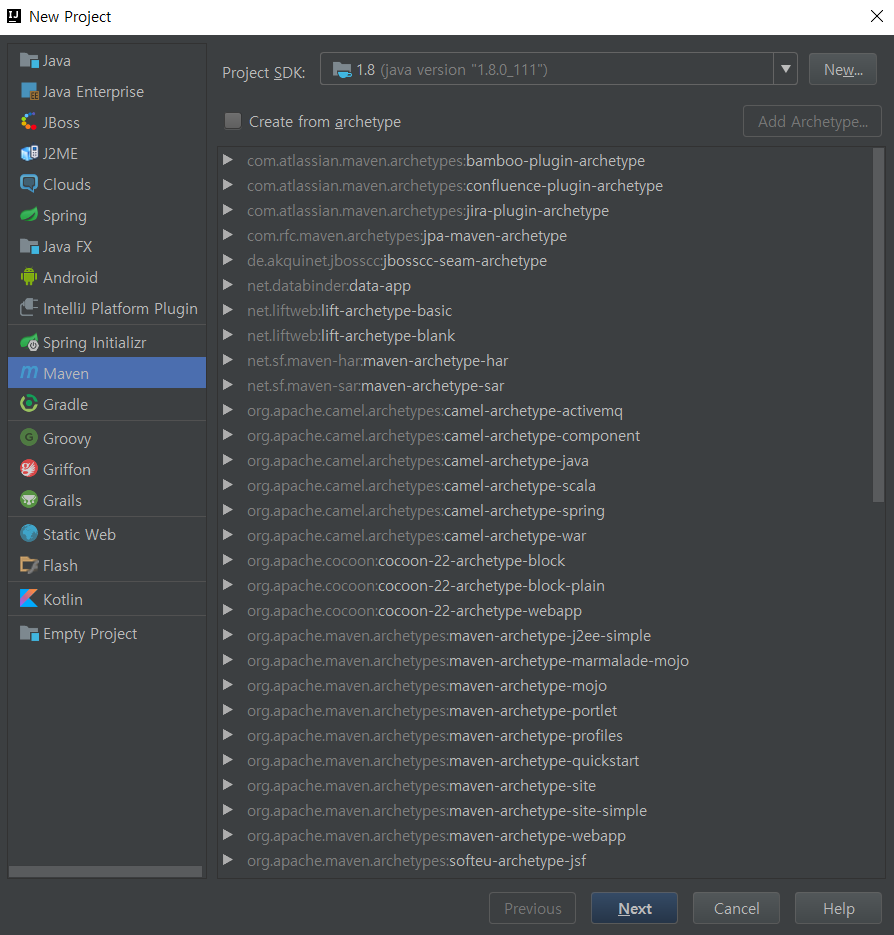Click the Grails icon

[x=29, y=500]
